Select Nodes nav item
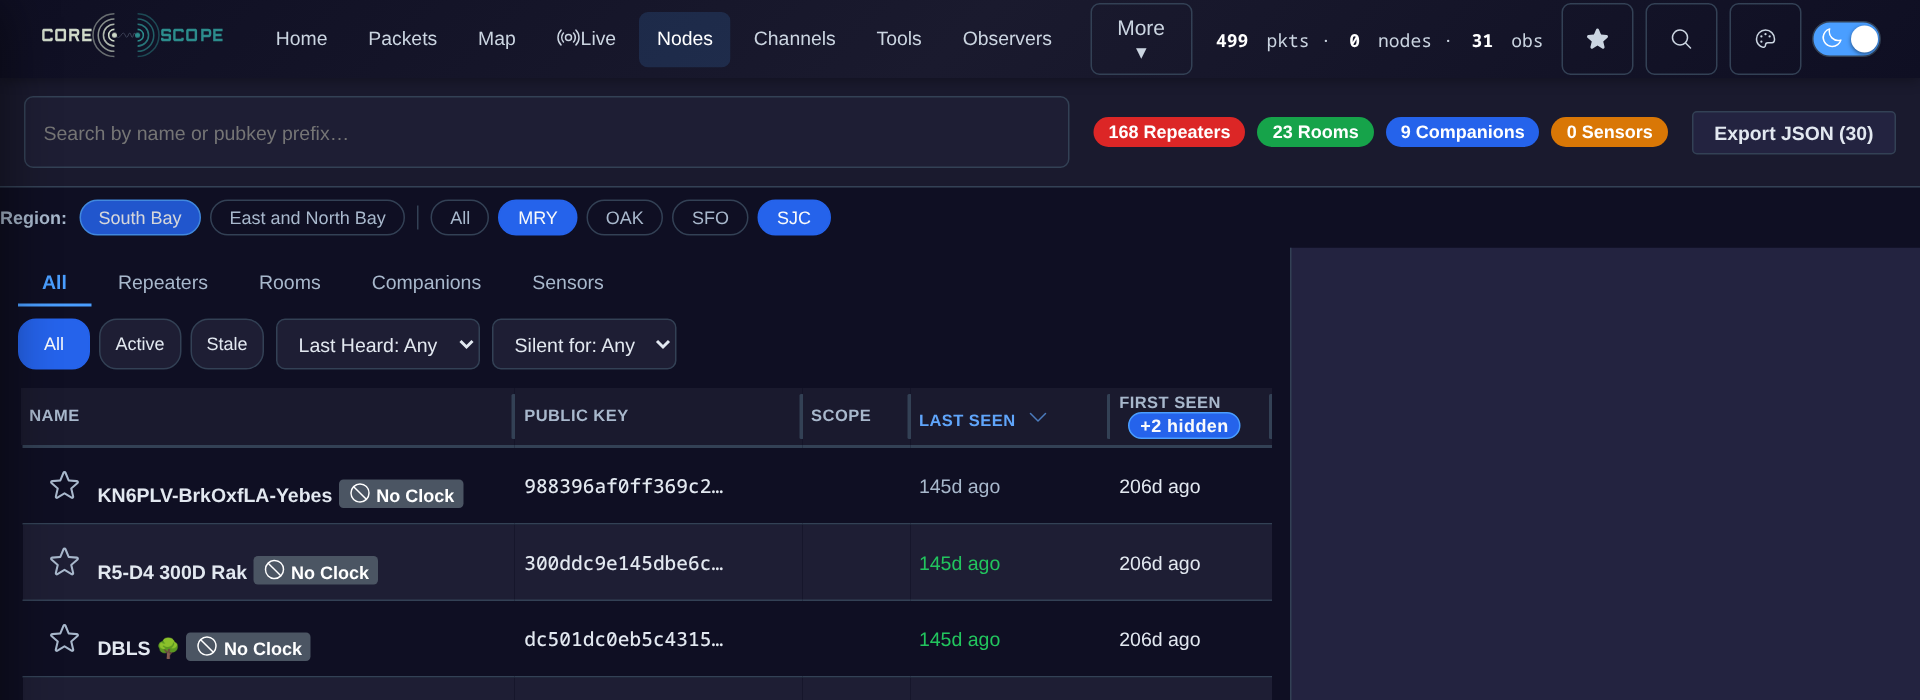 tap(685, 39)
